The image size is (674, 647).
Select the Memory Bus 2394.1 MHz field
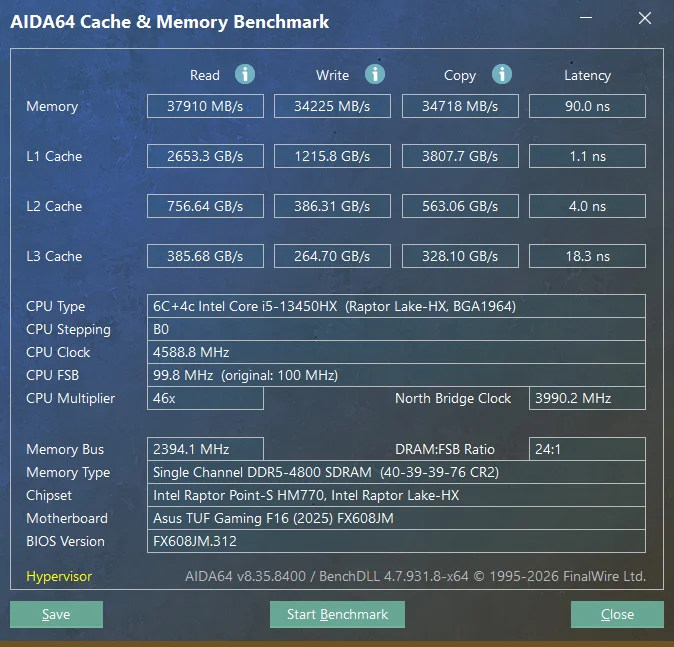click(205, 449)
